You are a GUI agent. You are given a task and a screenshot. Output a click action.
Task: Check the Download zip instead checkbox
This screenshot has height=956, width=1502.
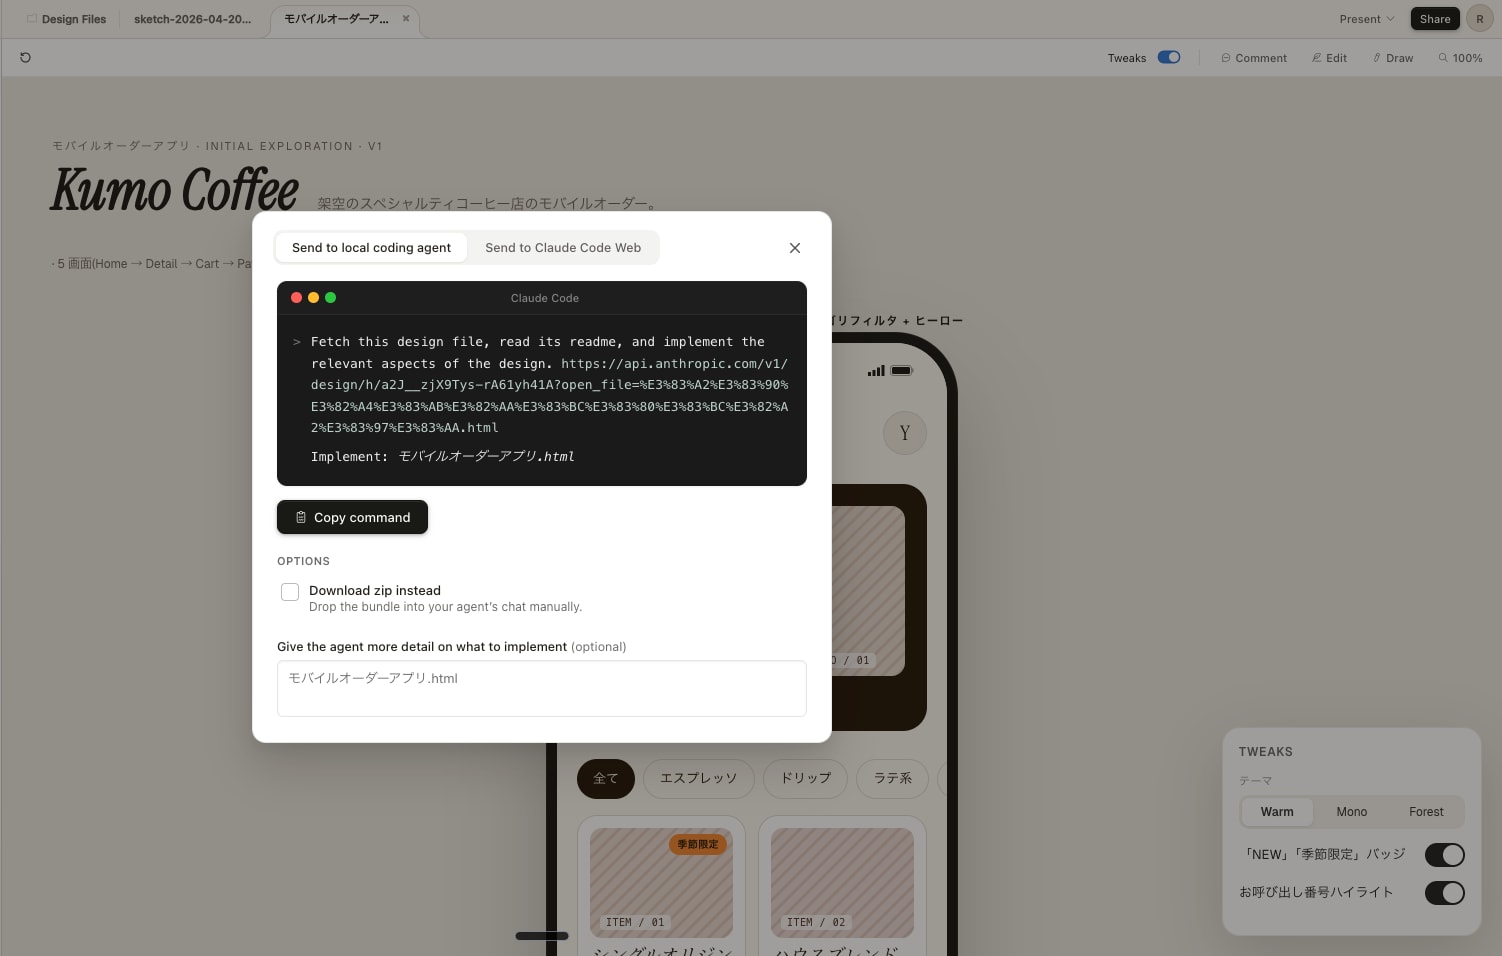point(290,592)
